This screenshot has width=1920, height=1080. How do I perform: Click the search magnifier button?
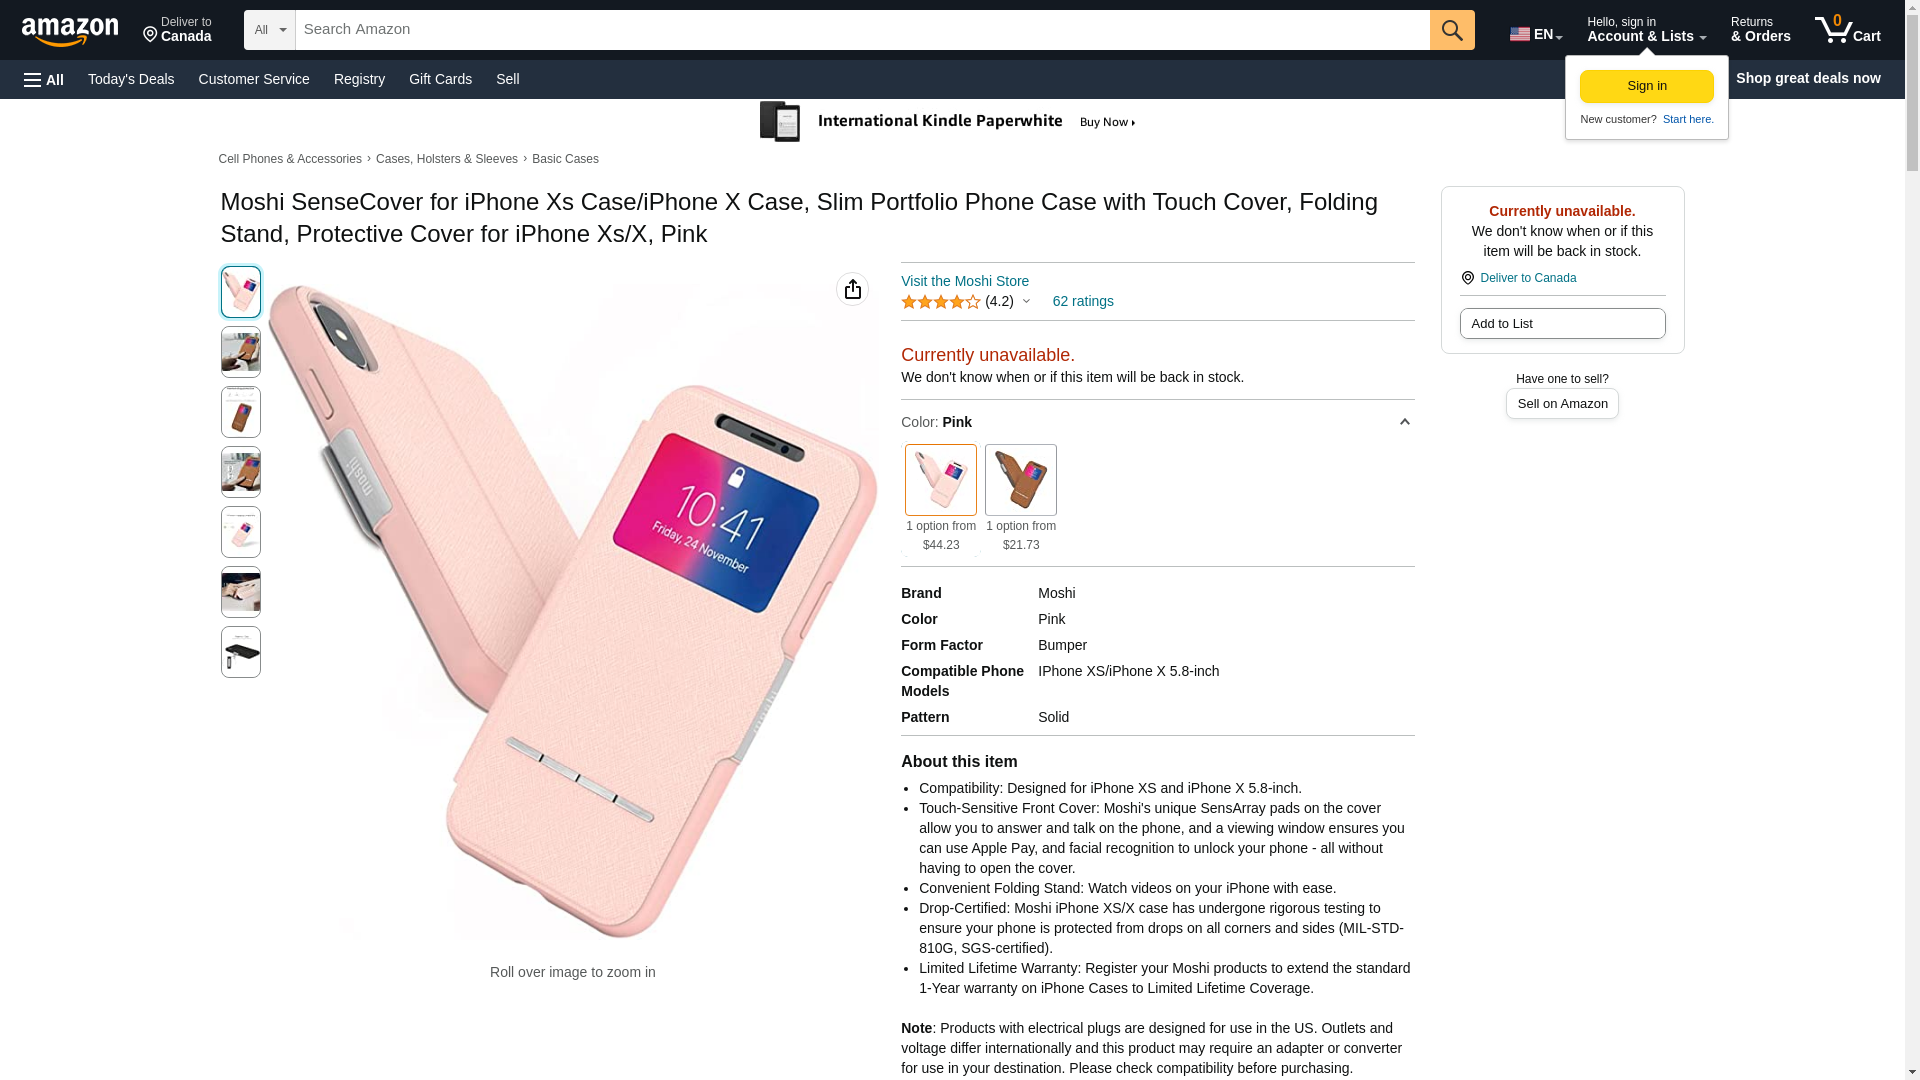[x=1452, y=30]
